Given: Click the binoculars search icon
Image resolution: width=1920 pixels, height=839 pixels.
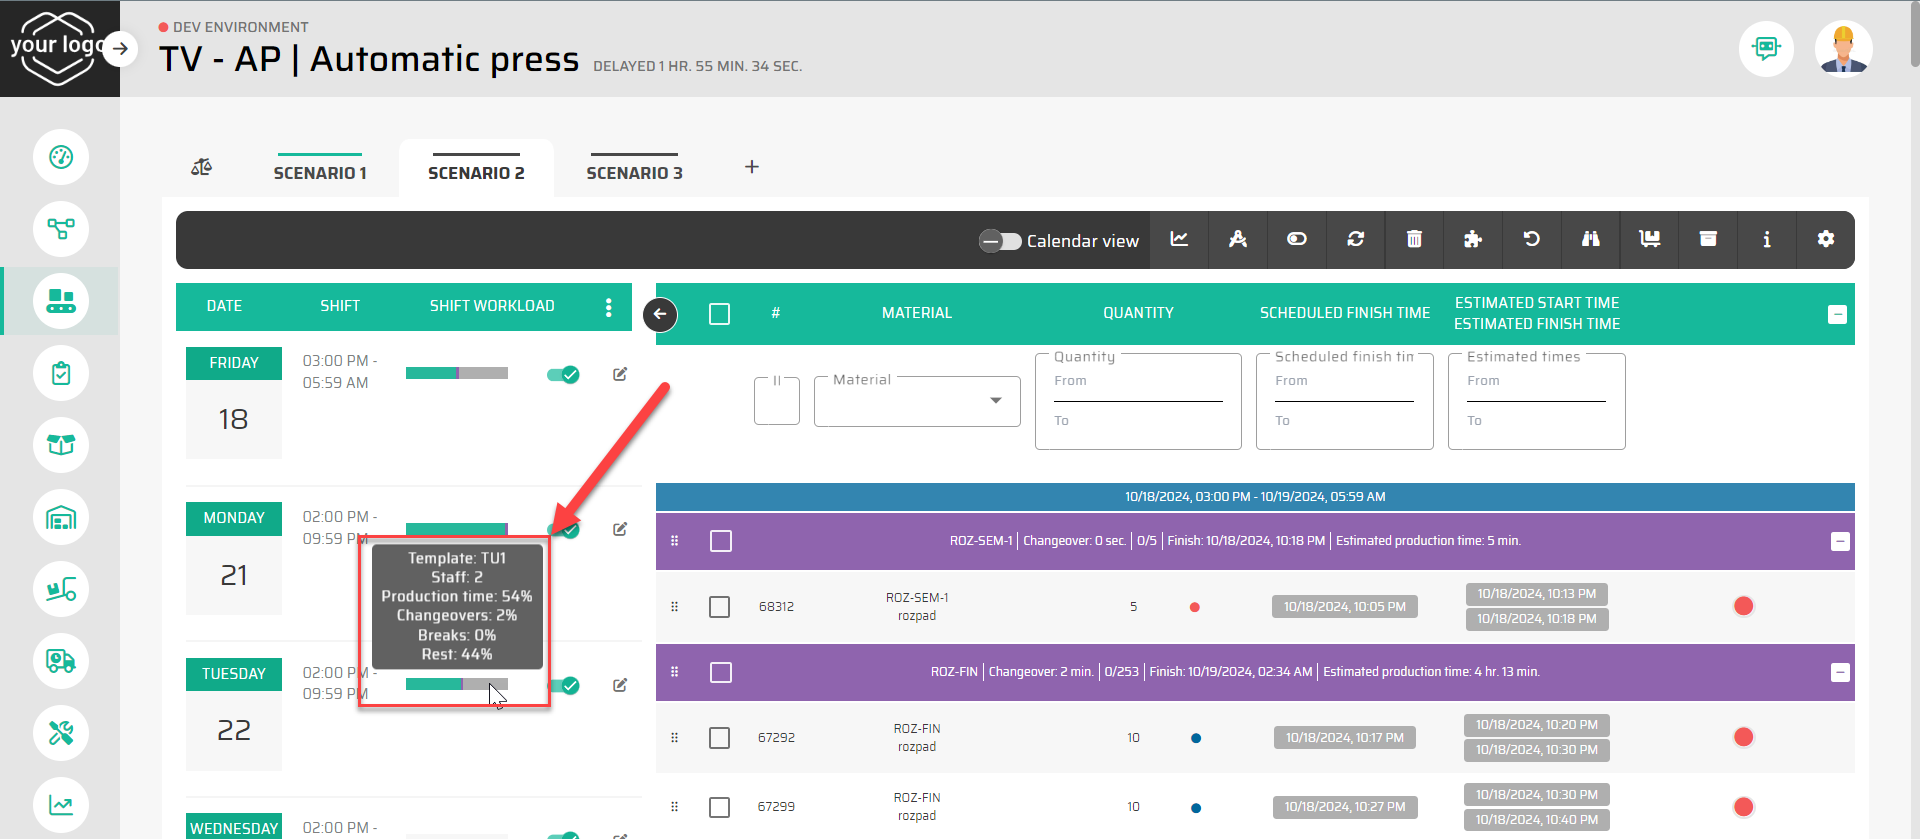Looking at the screenshot, I should tap(1590, 239).
